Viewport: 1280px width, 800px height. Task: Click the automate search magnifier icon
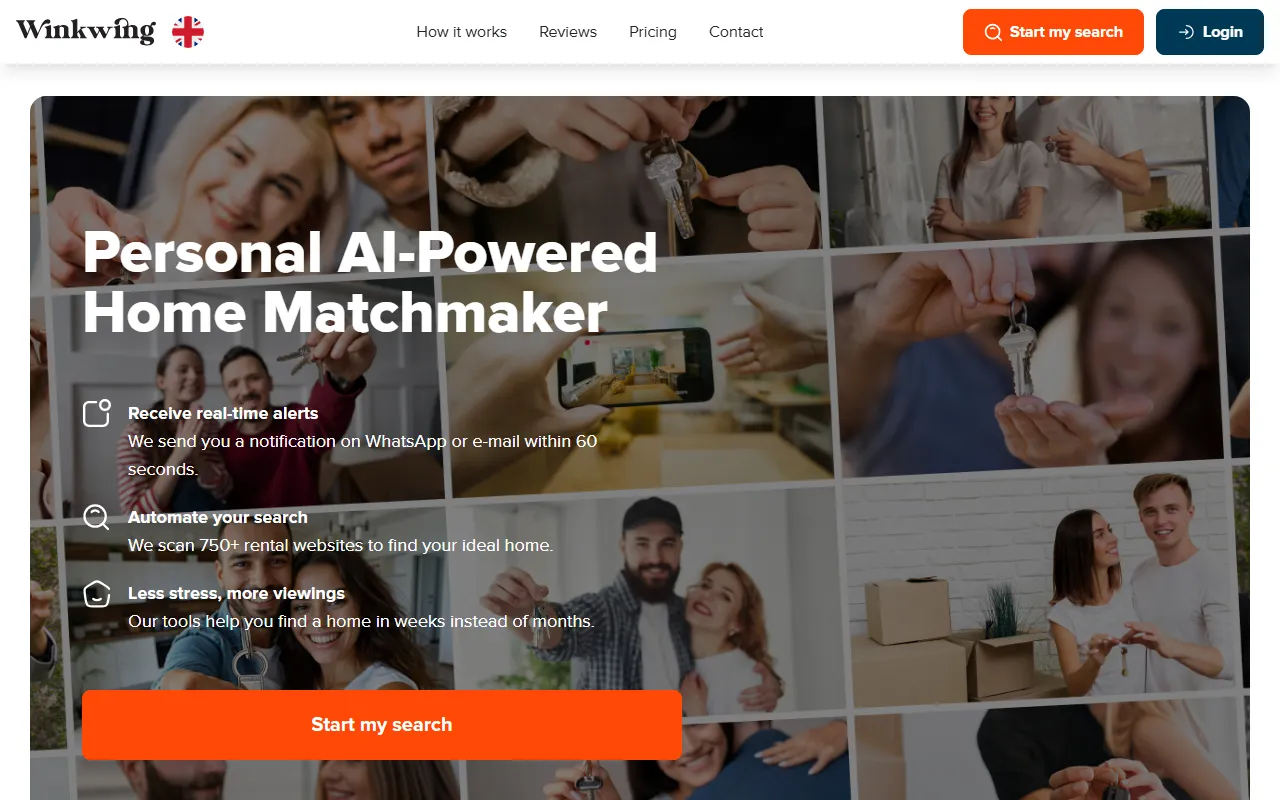[x=97, y=517]
